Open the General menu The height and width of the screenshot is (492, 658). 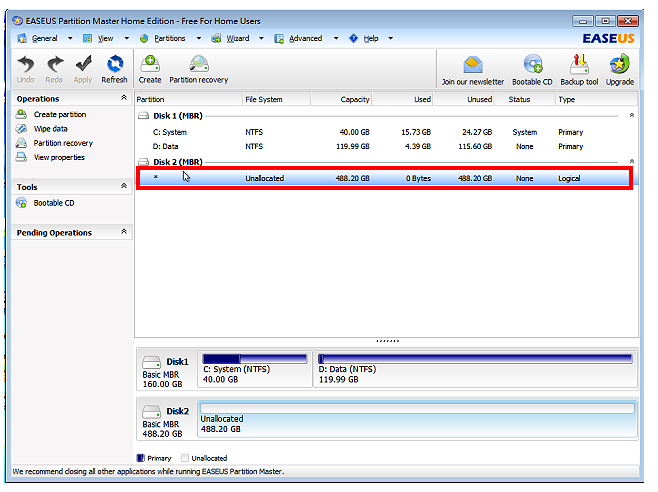point(44,38)
